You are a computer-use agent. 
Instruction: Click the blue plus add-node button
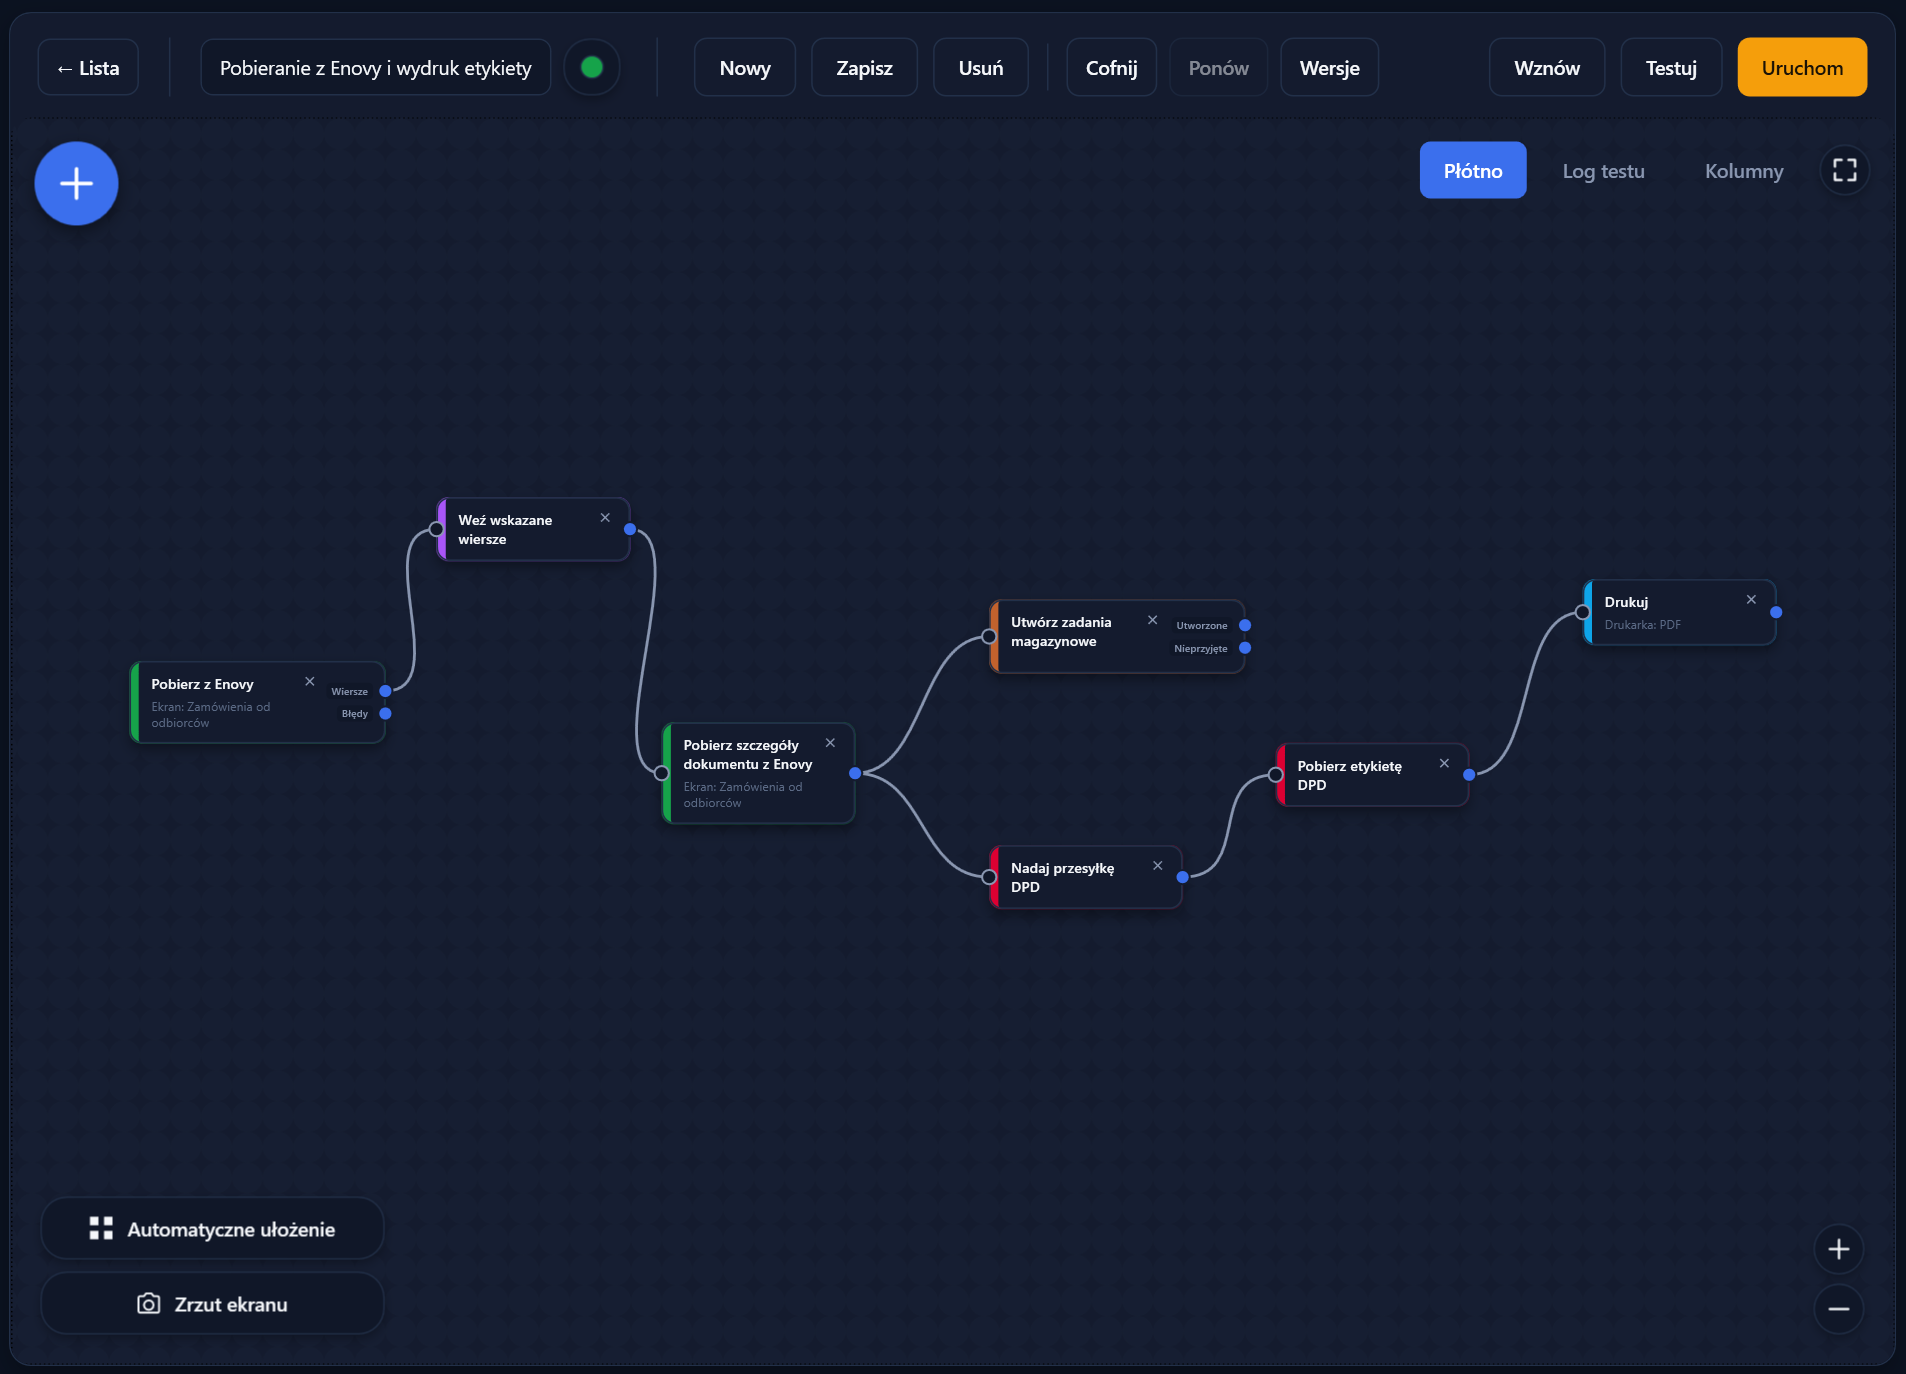pos(76,184)
